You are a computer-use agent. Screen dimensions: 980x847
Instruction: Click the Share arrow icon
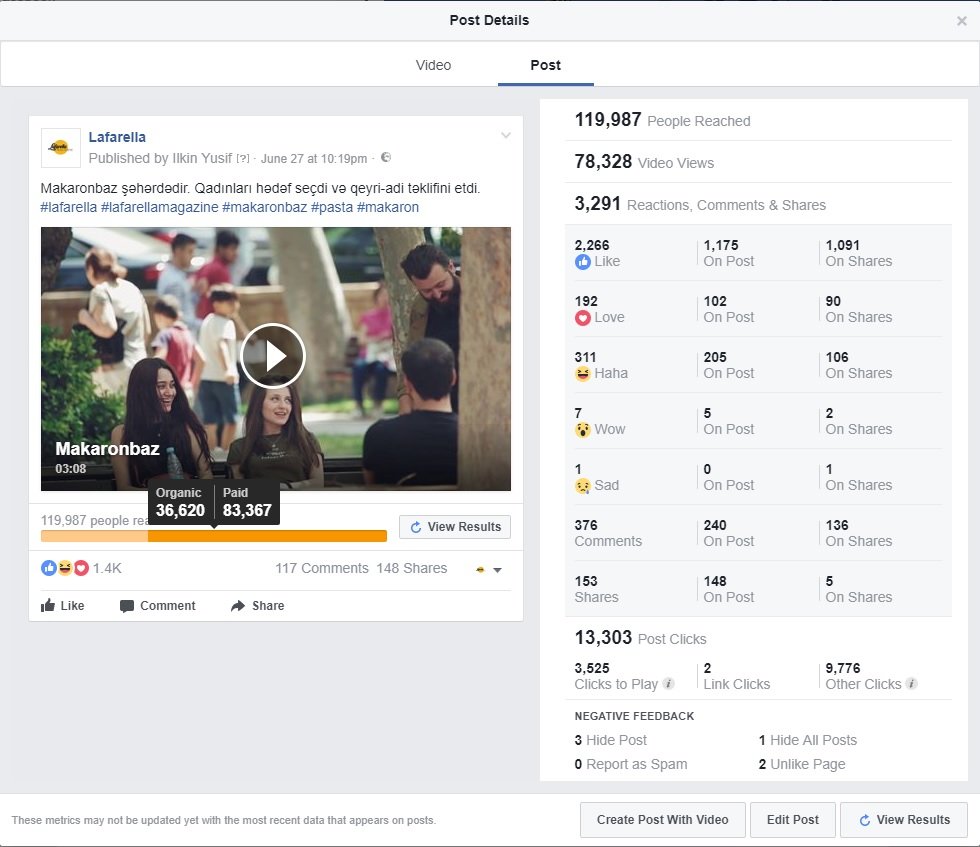(237, 606)
